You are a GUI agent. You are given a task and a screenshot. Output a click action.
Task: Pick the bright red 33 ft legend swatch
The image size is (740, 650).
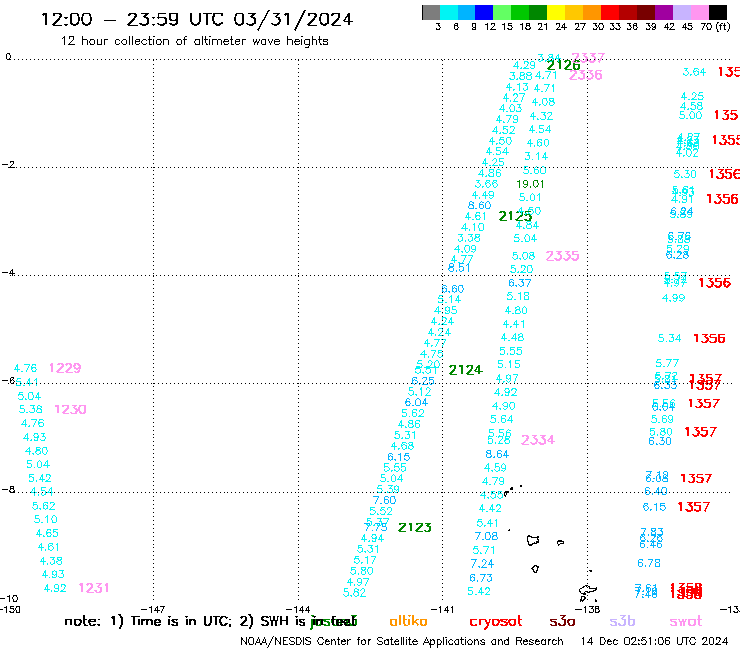(x=609, y=13)
